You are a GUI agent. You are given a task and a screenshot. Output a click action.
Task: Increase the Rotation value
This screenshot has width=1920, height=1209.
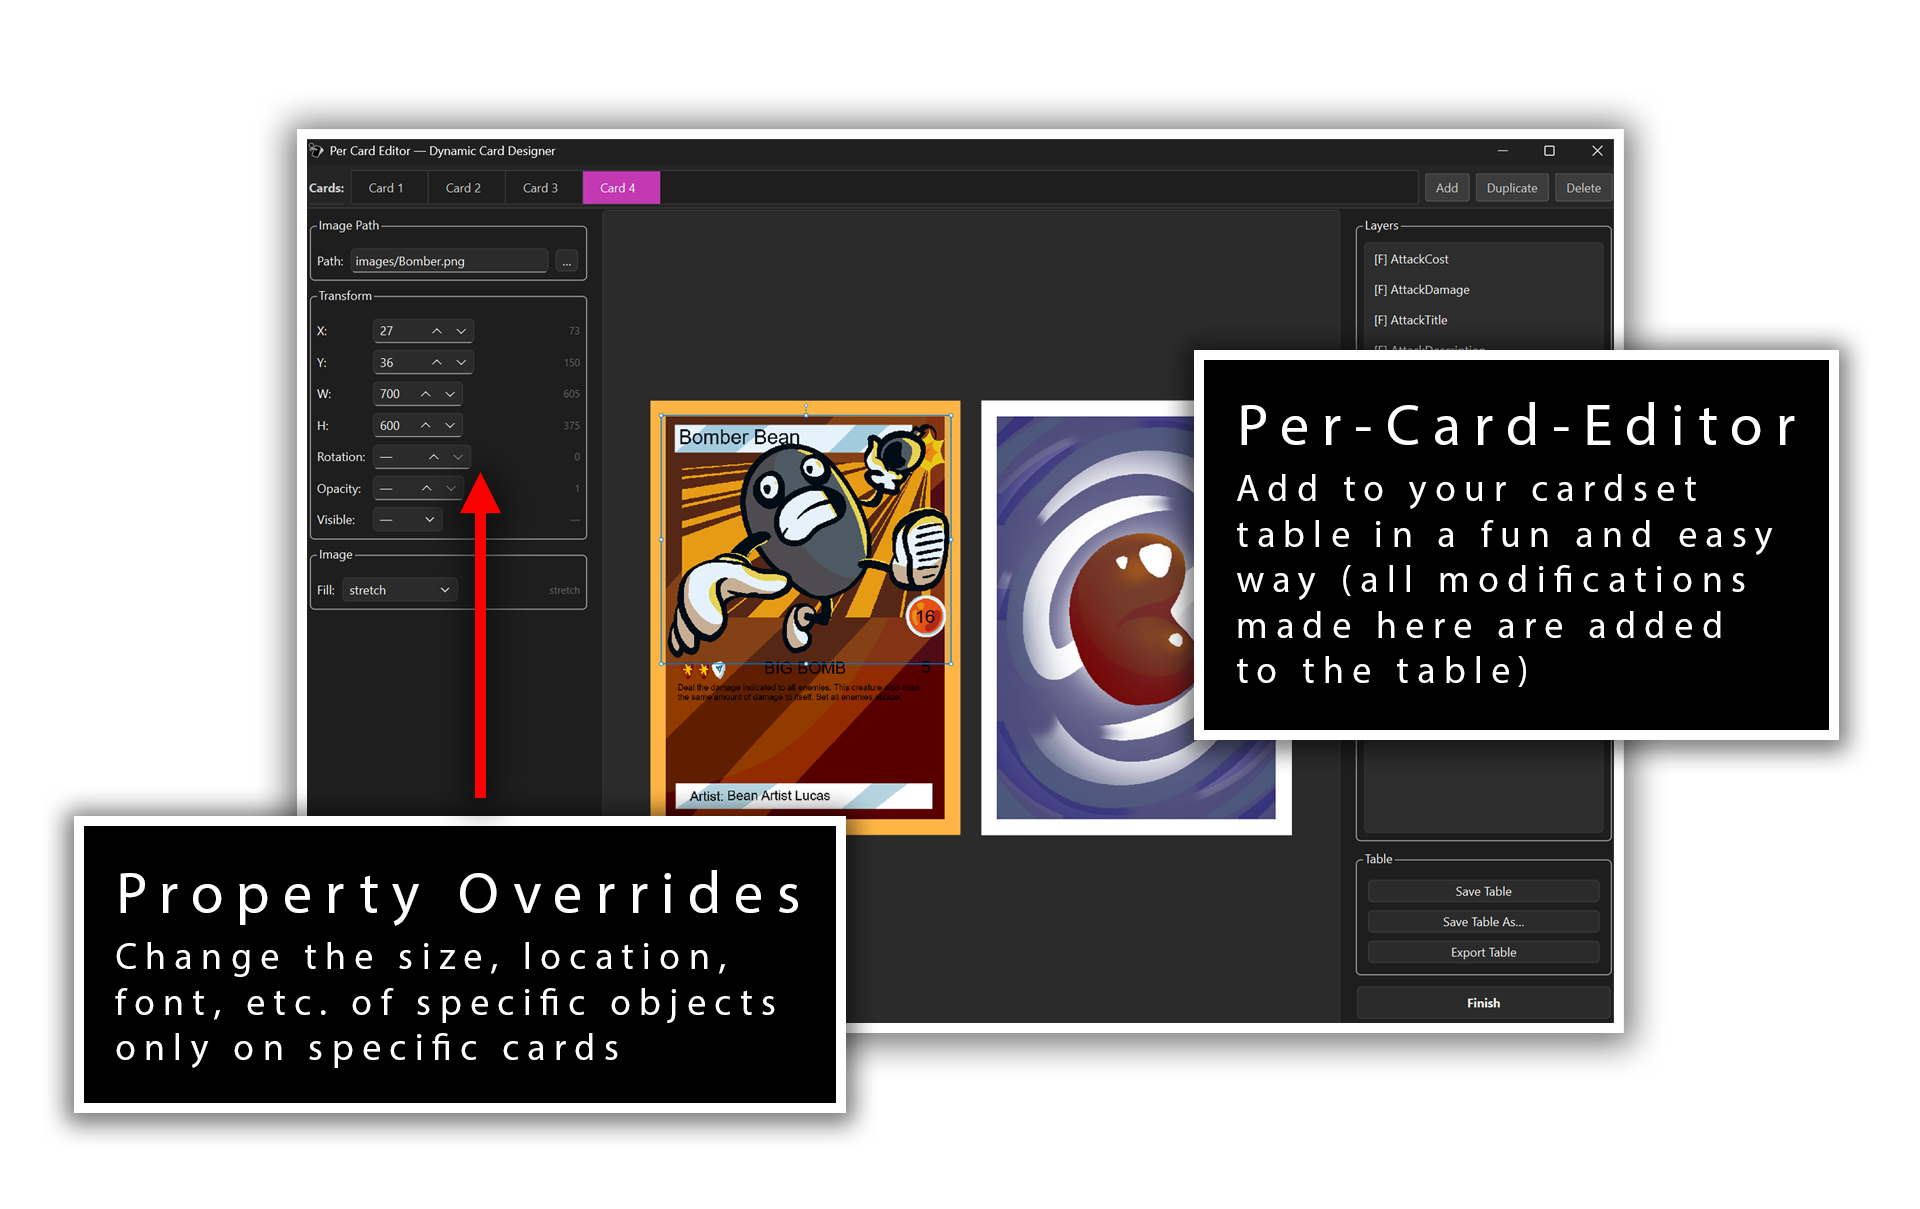tap(434, 457)
